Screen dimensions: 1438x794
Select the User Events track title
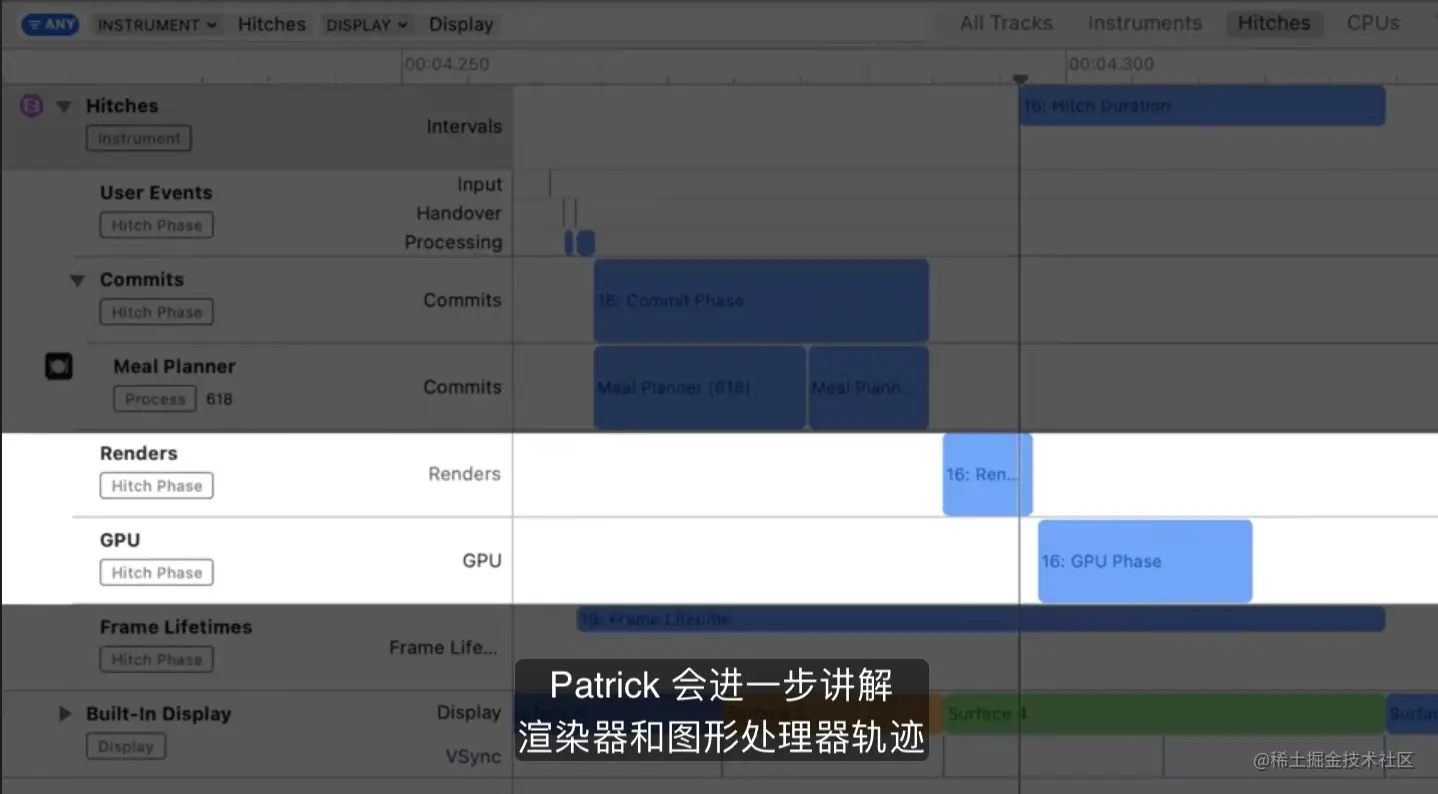click(156, 193)
